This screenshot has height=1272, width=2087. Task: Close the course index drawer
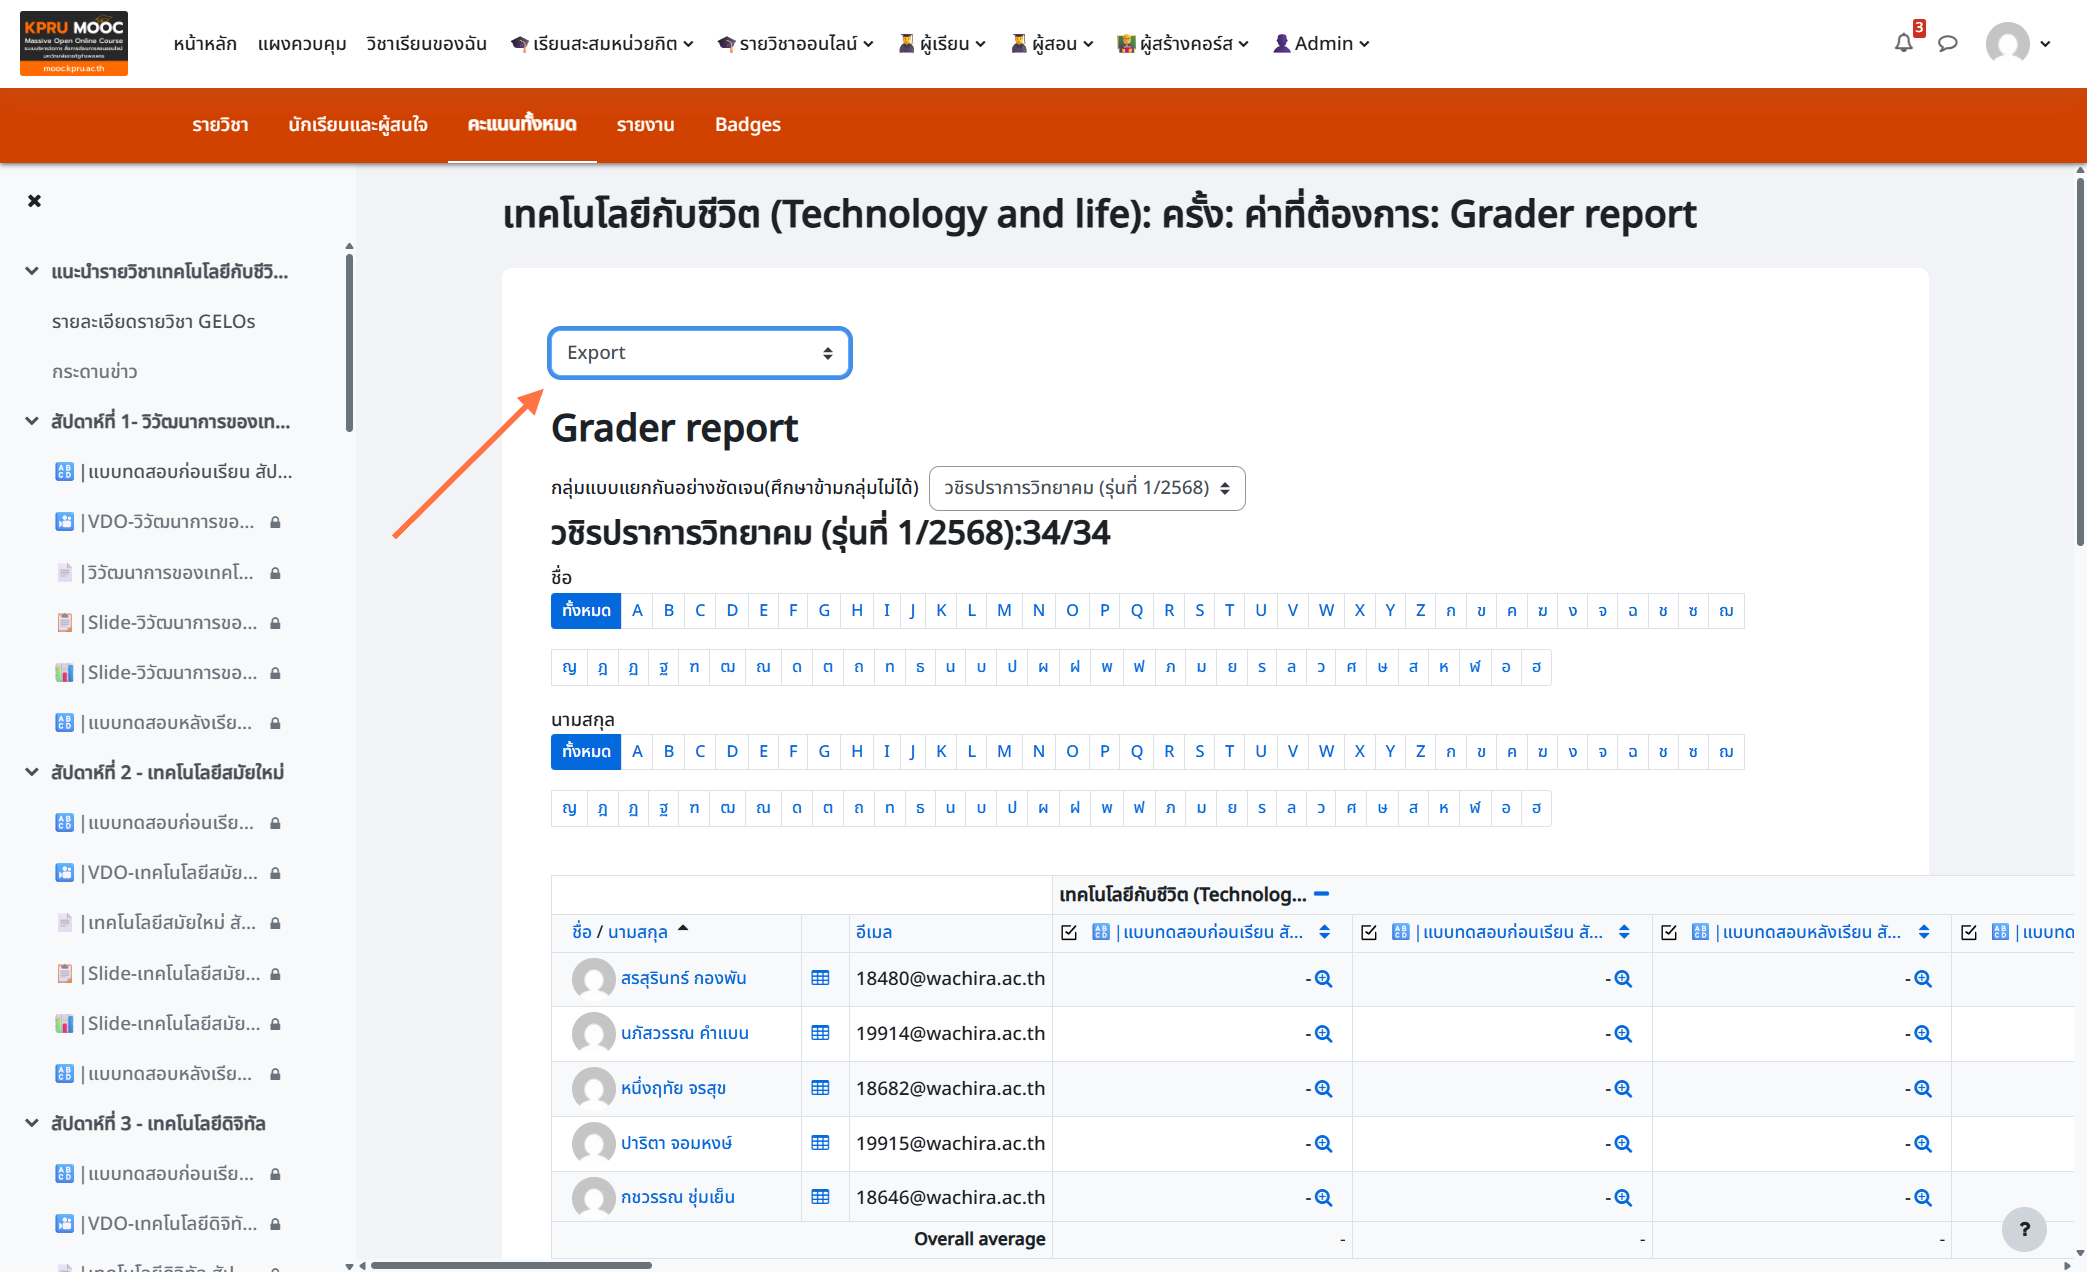coord(35,201)
